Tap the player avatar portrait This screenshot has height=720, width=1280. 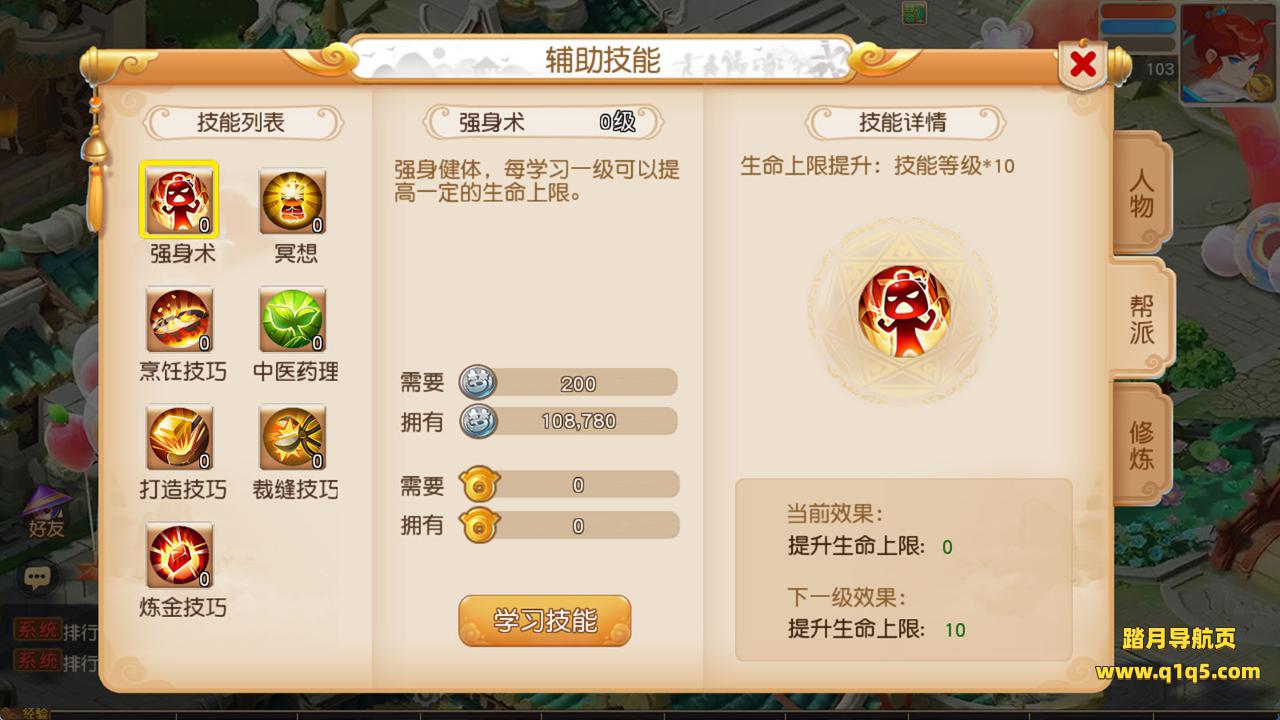[x=1227, y=52]
